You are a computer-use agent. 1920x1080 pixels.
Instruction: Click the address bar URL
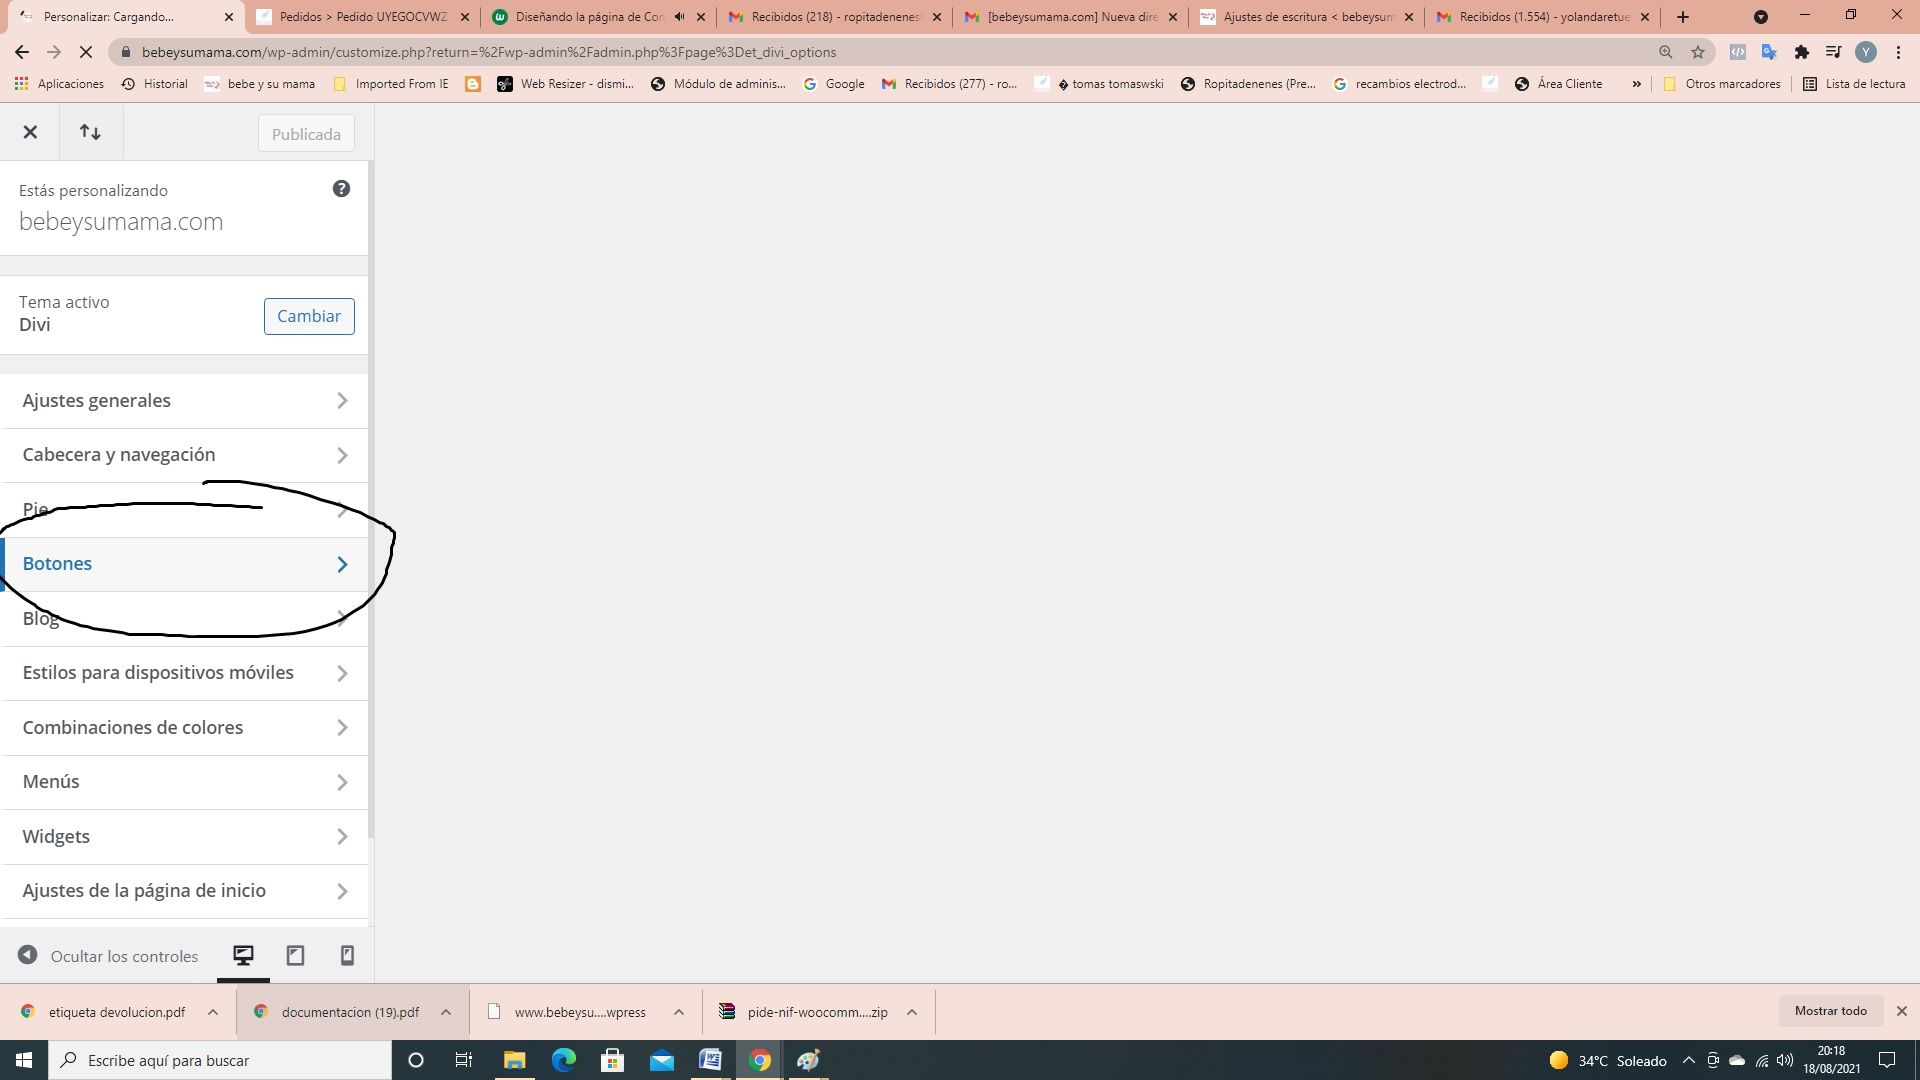489,52
